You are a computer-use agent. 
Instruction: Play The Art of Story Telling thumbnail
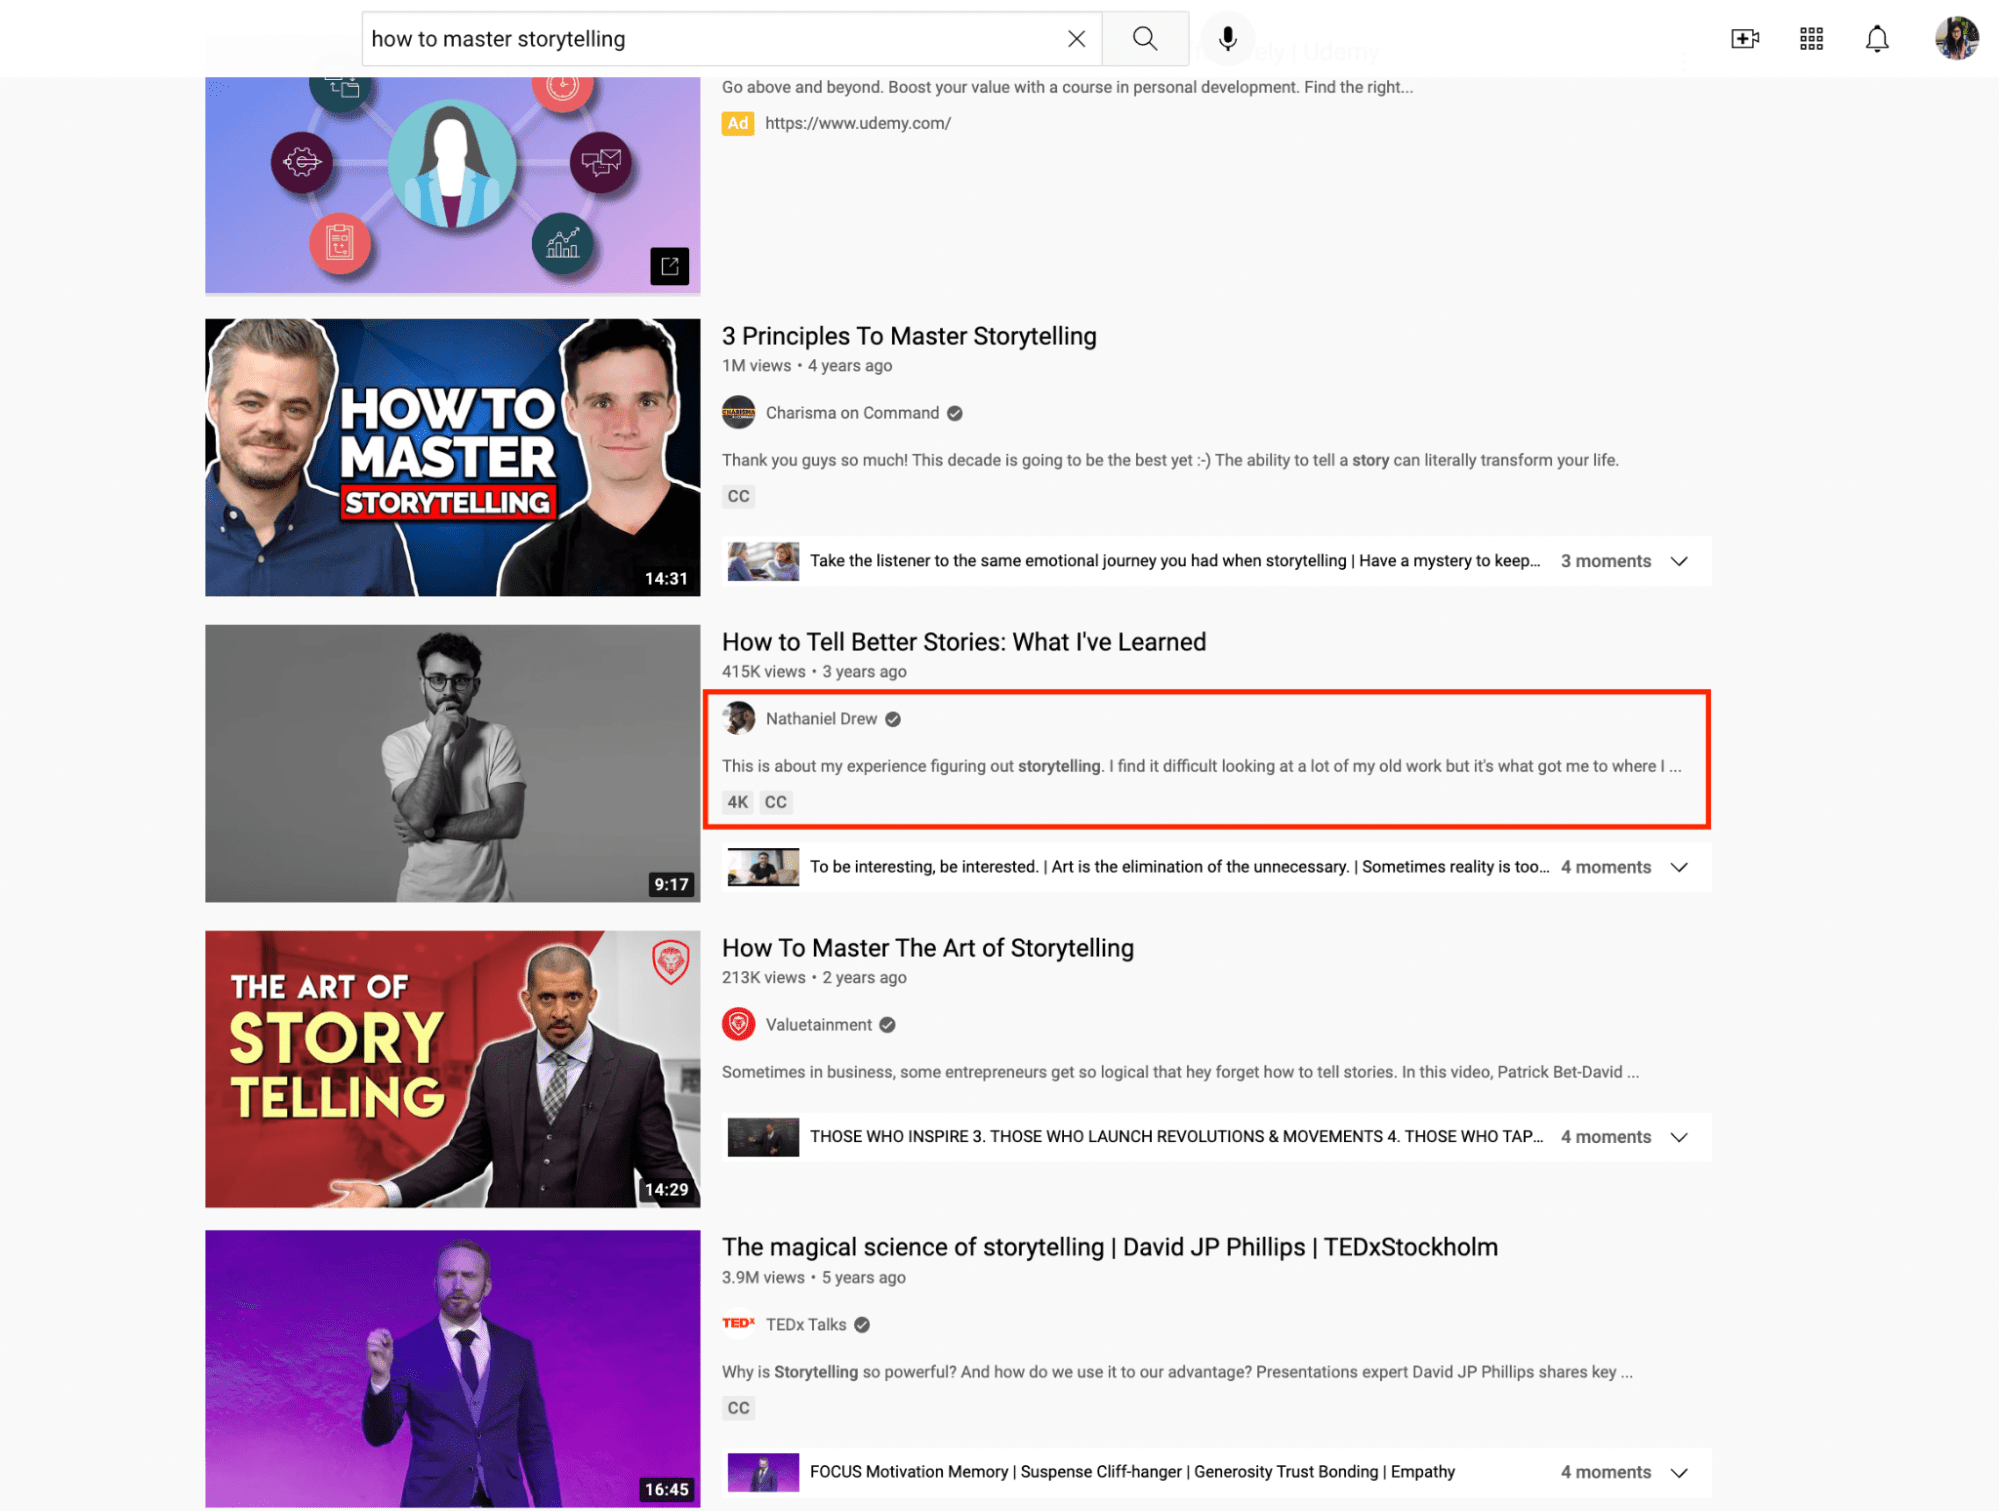tap(452, 1069)
